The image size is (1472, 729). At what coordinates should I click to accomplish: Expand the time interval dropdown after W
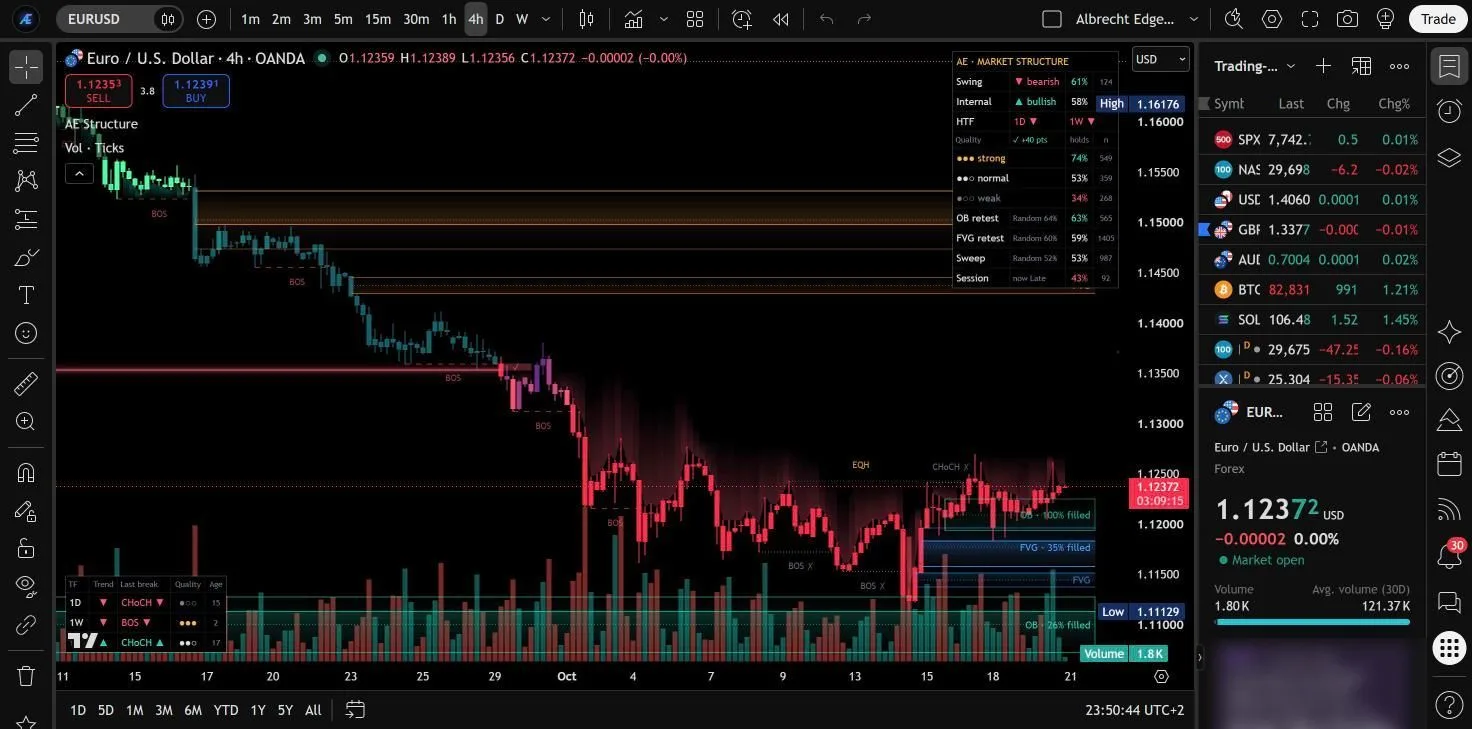[546, 19]
